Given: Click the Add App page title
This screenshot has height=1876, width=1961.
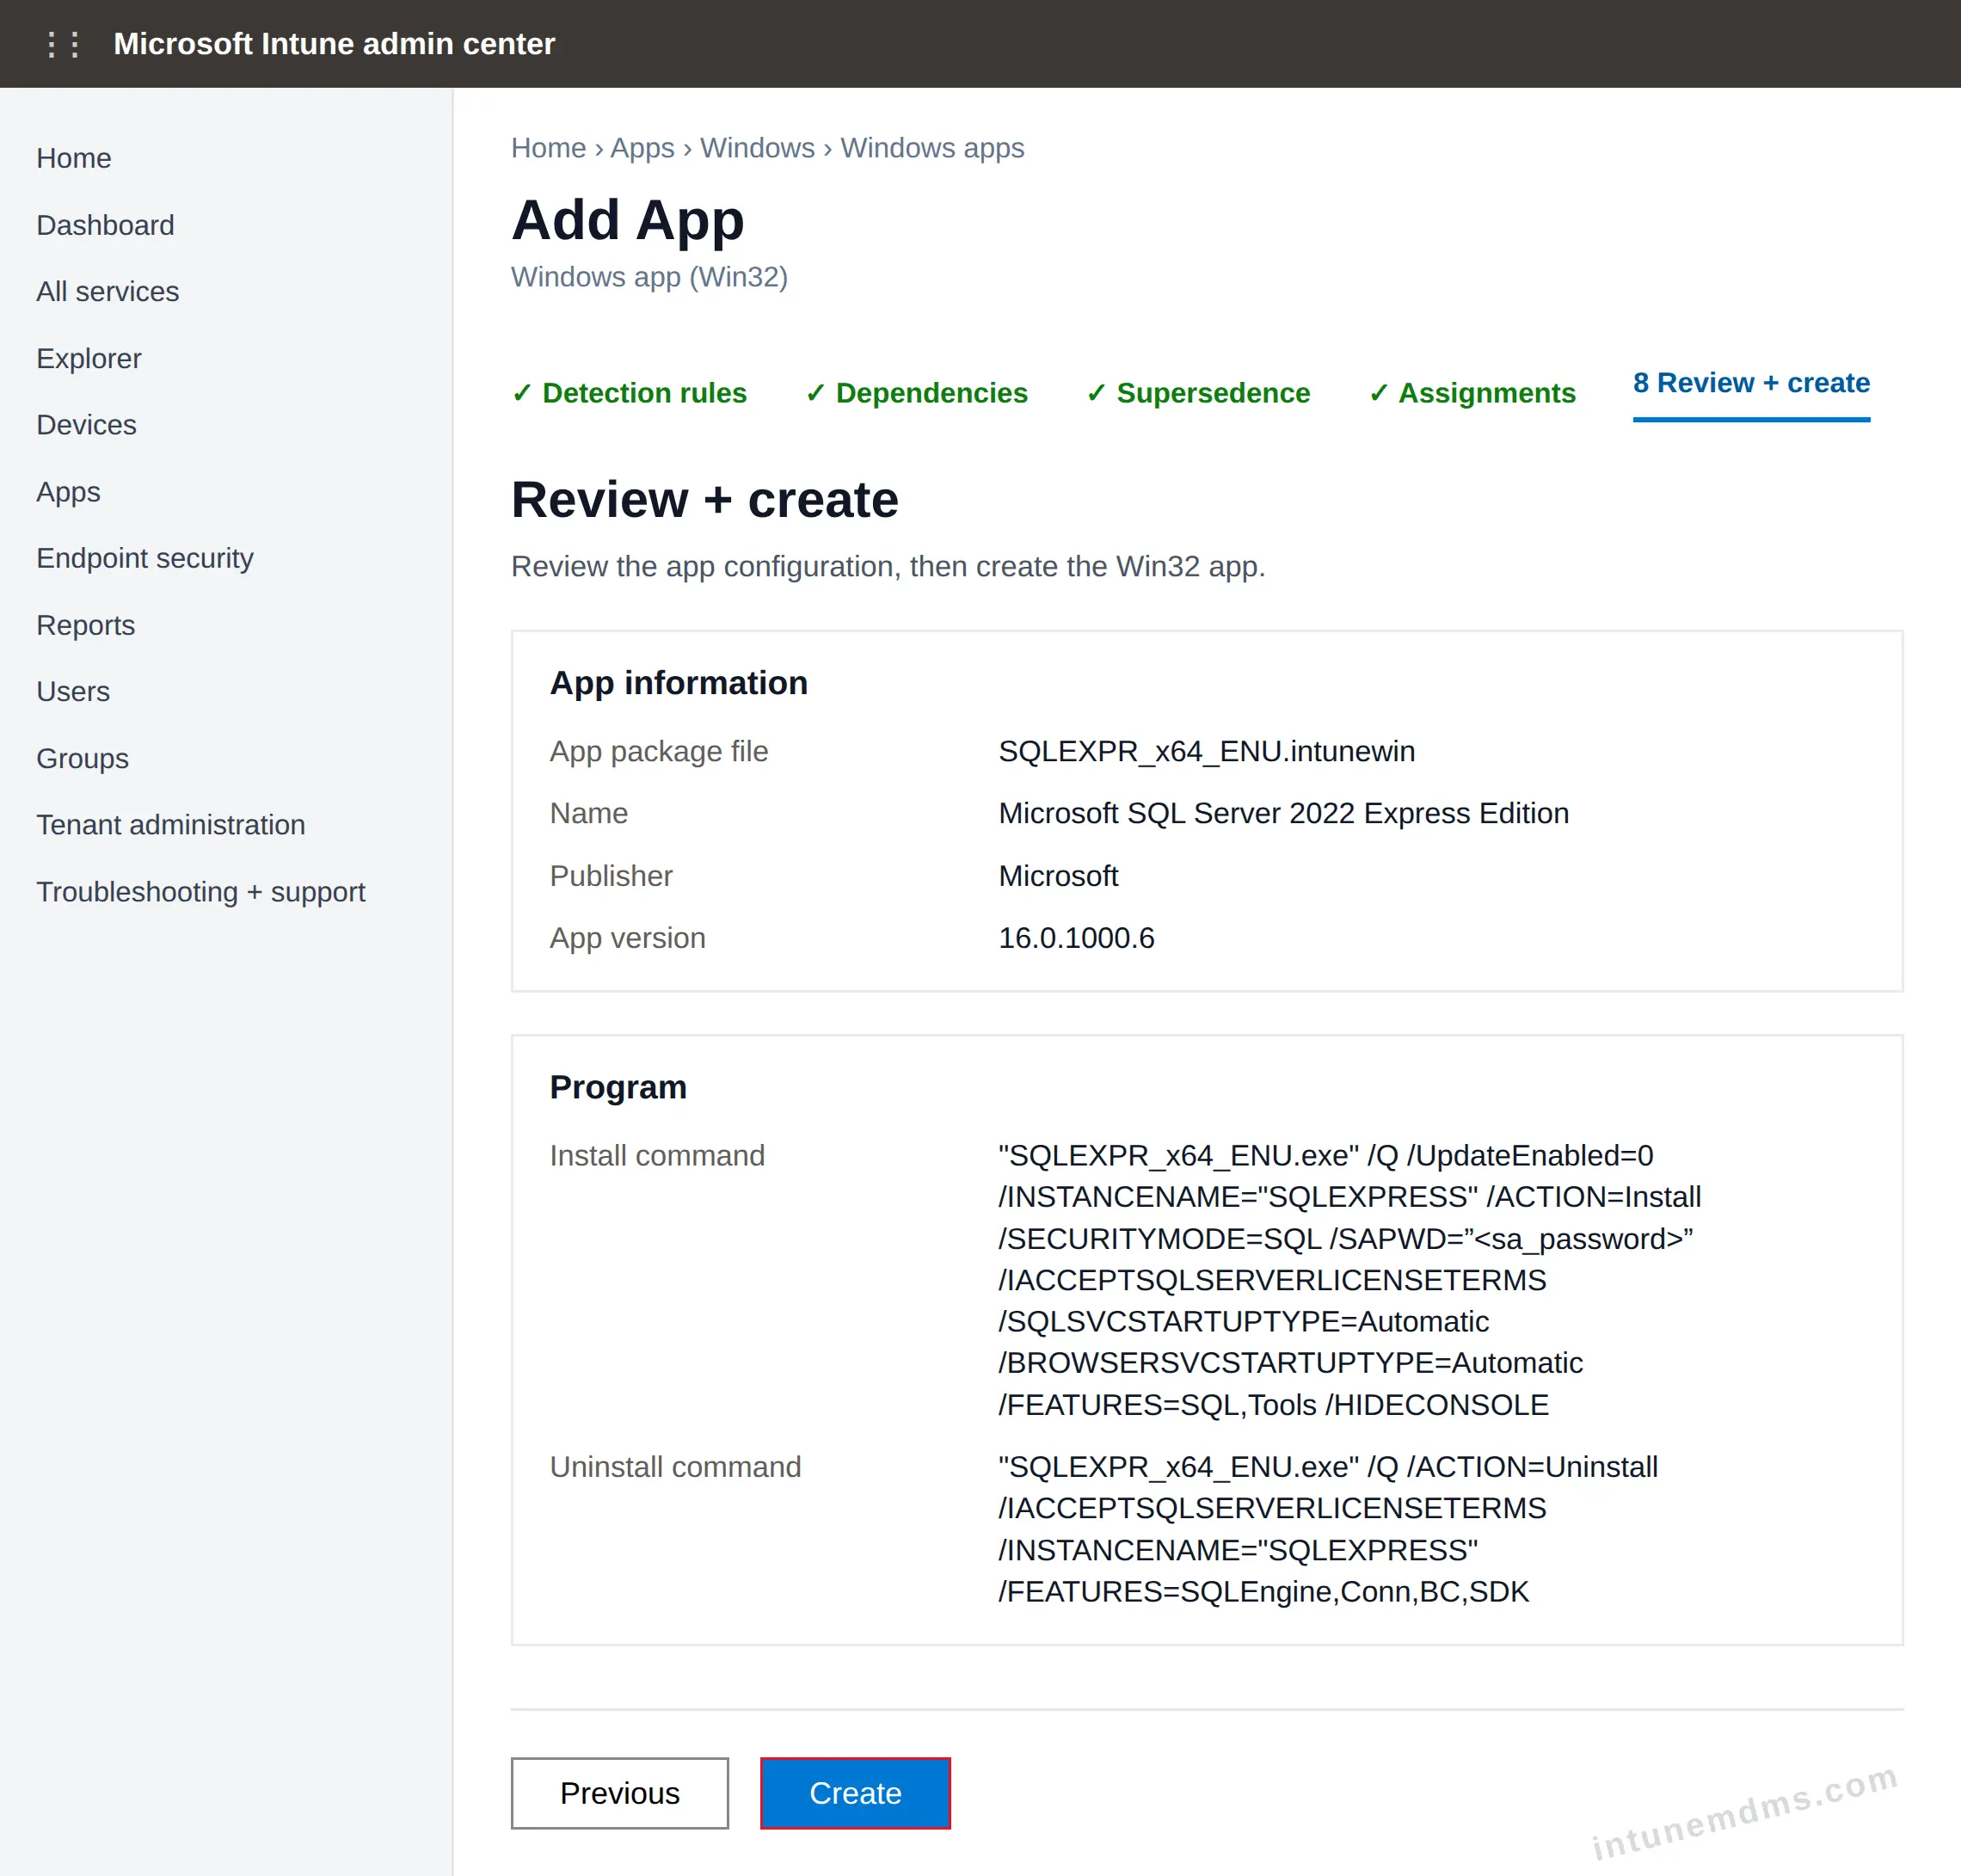Looking at the screenshot, I should point(628,220).
